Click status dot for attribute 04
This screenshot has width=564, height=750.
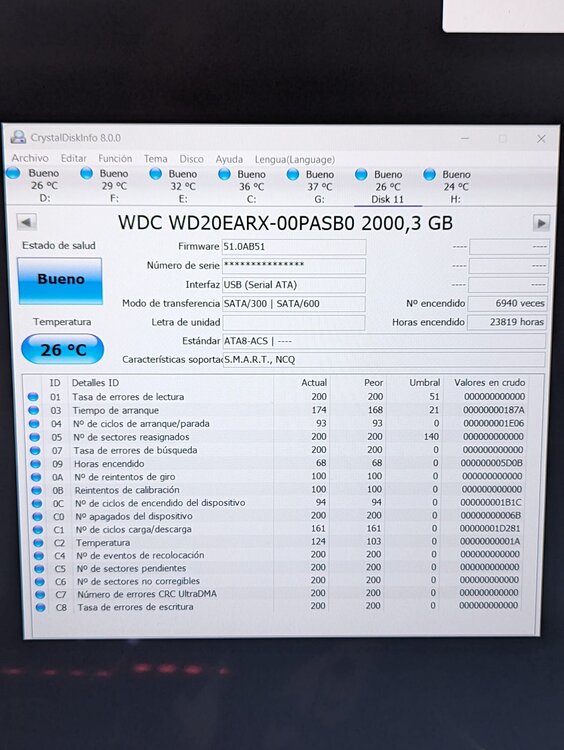33,423
